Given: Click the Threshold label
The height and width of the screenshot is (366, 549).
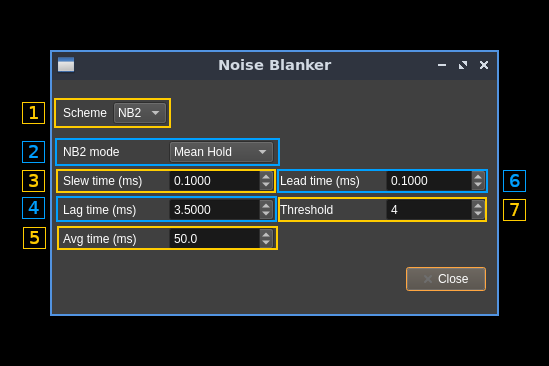Looking at the screenshot, I should pyautogui.click(x=307, y=210).
